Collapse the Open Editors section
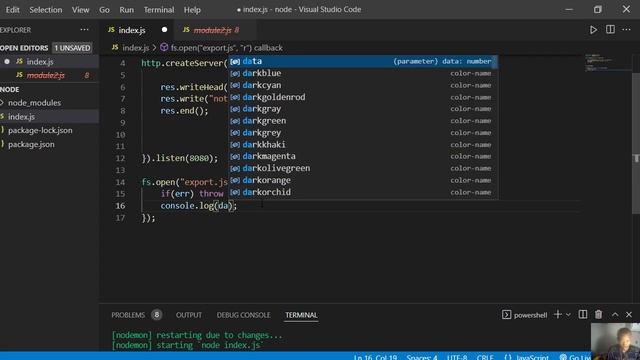640x360 pixels. (x=24, y=48)
